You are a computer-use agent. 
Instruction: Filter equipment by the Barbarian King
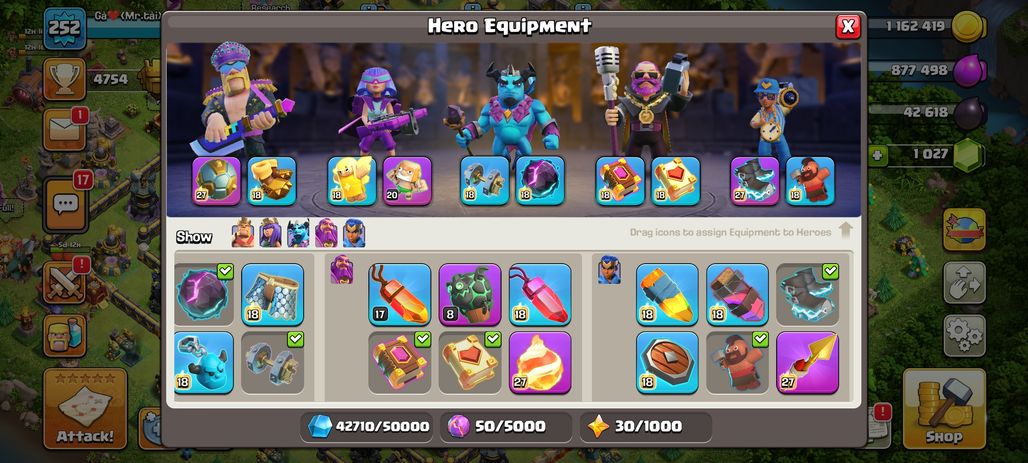[243, 233]
